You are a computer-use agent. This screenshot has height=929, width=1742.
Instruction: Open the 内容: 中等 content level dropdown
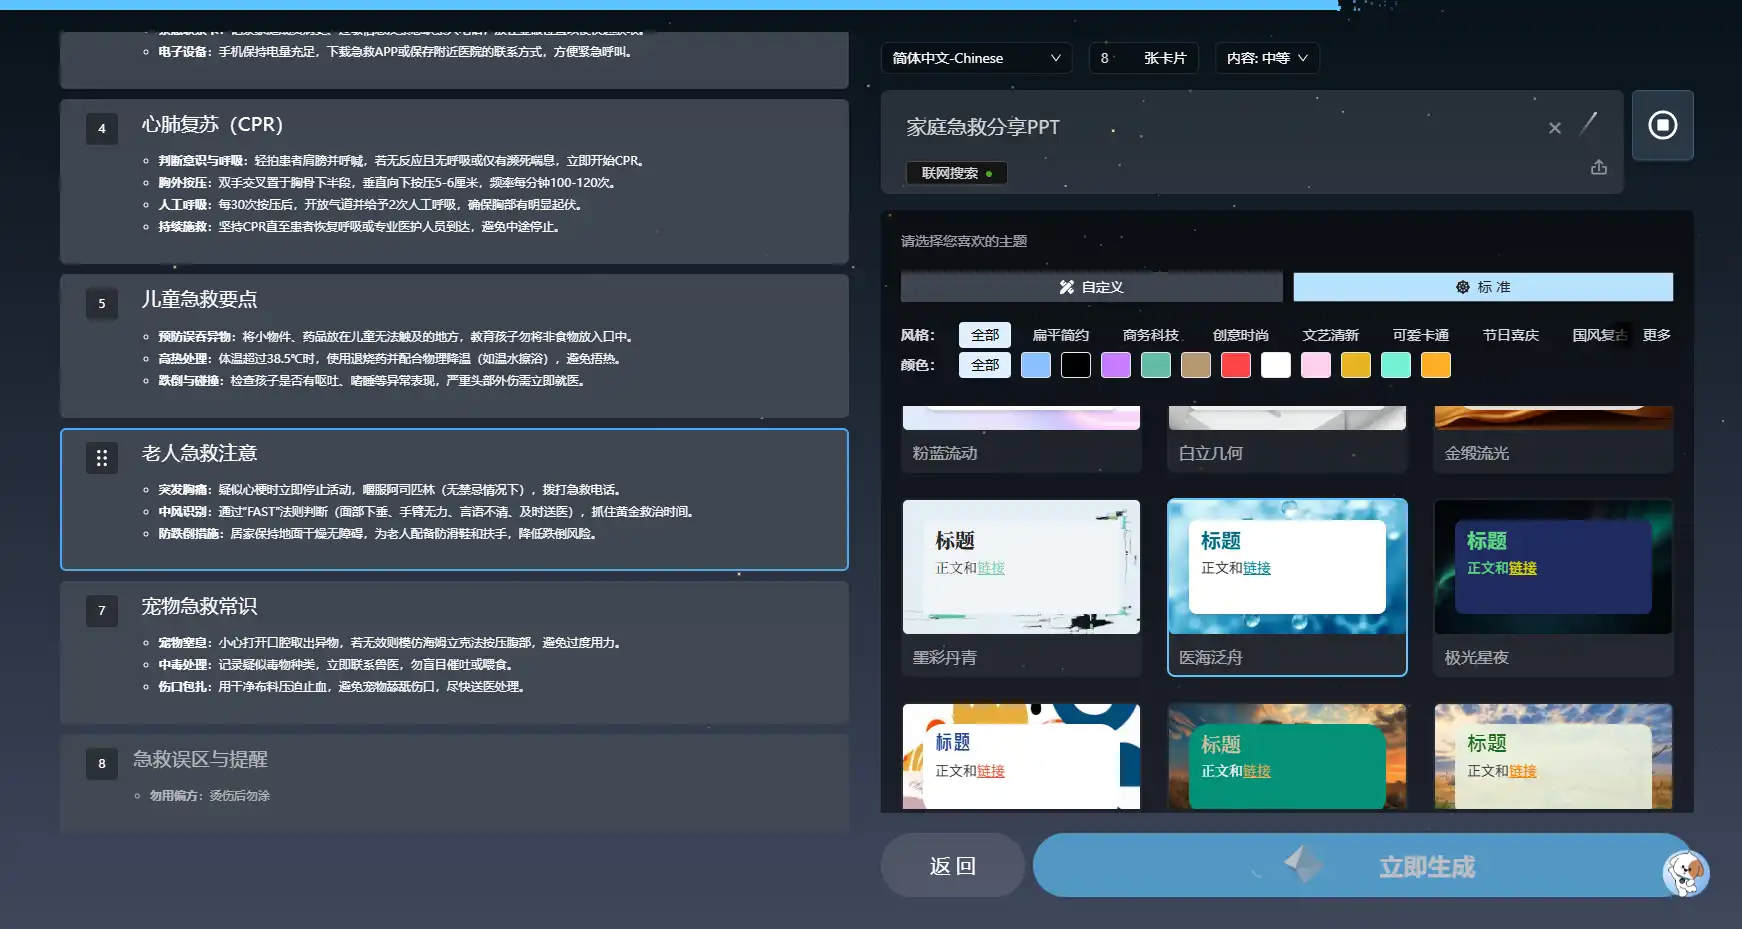pyautogui.click(x=1266, y=58)
